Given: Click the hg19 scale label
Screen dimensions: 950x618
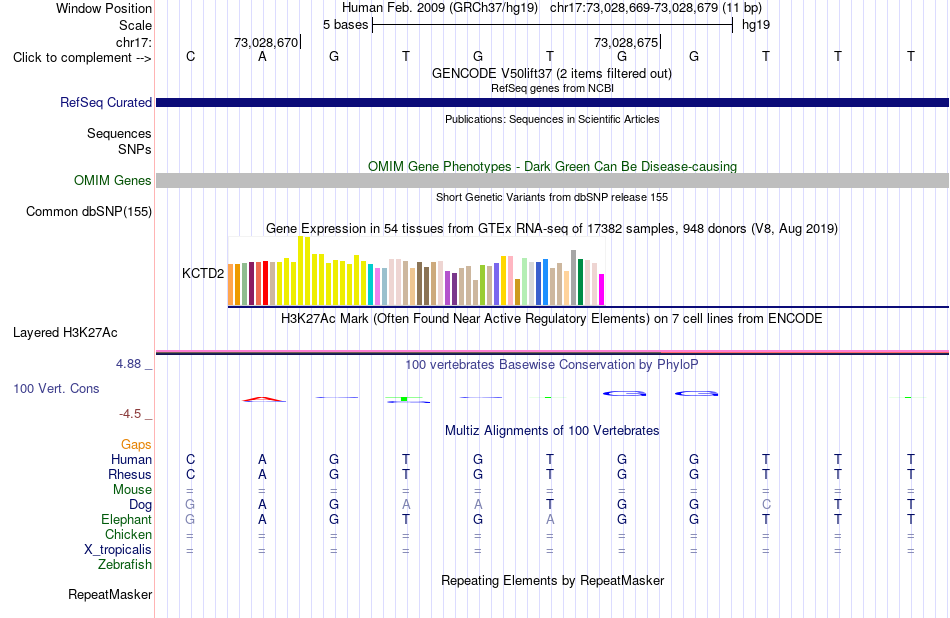Looking at the screenshot, I should 756,25.
